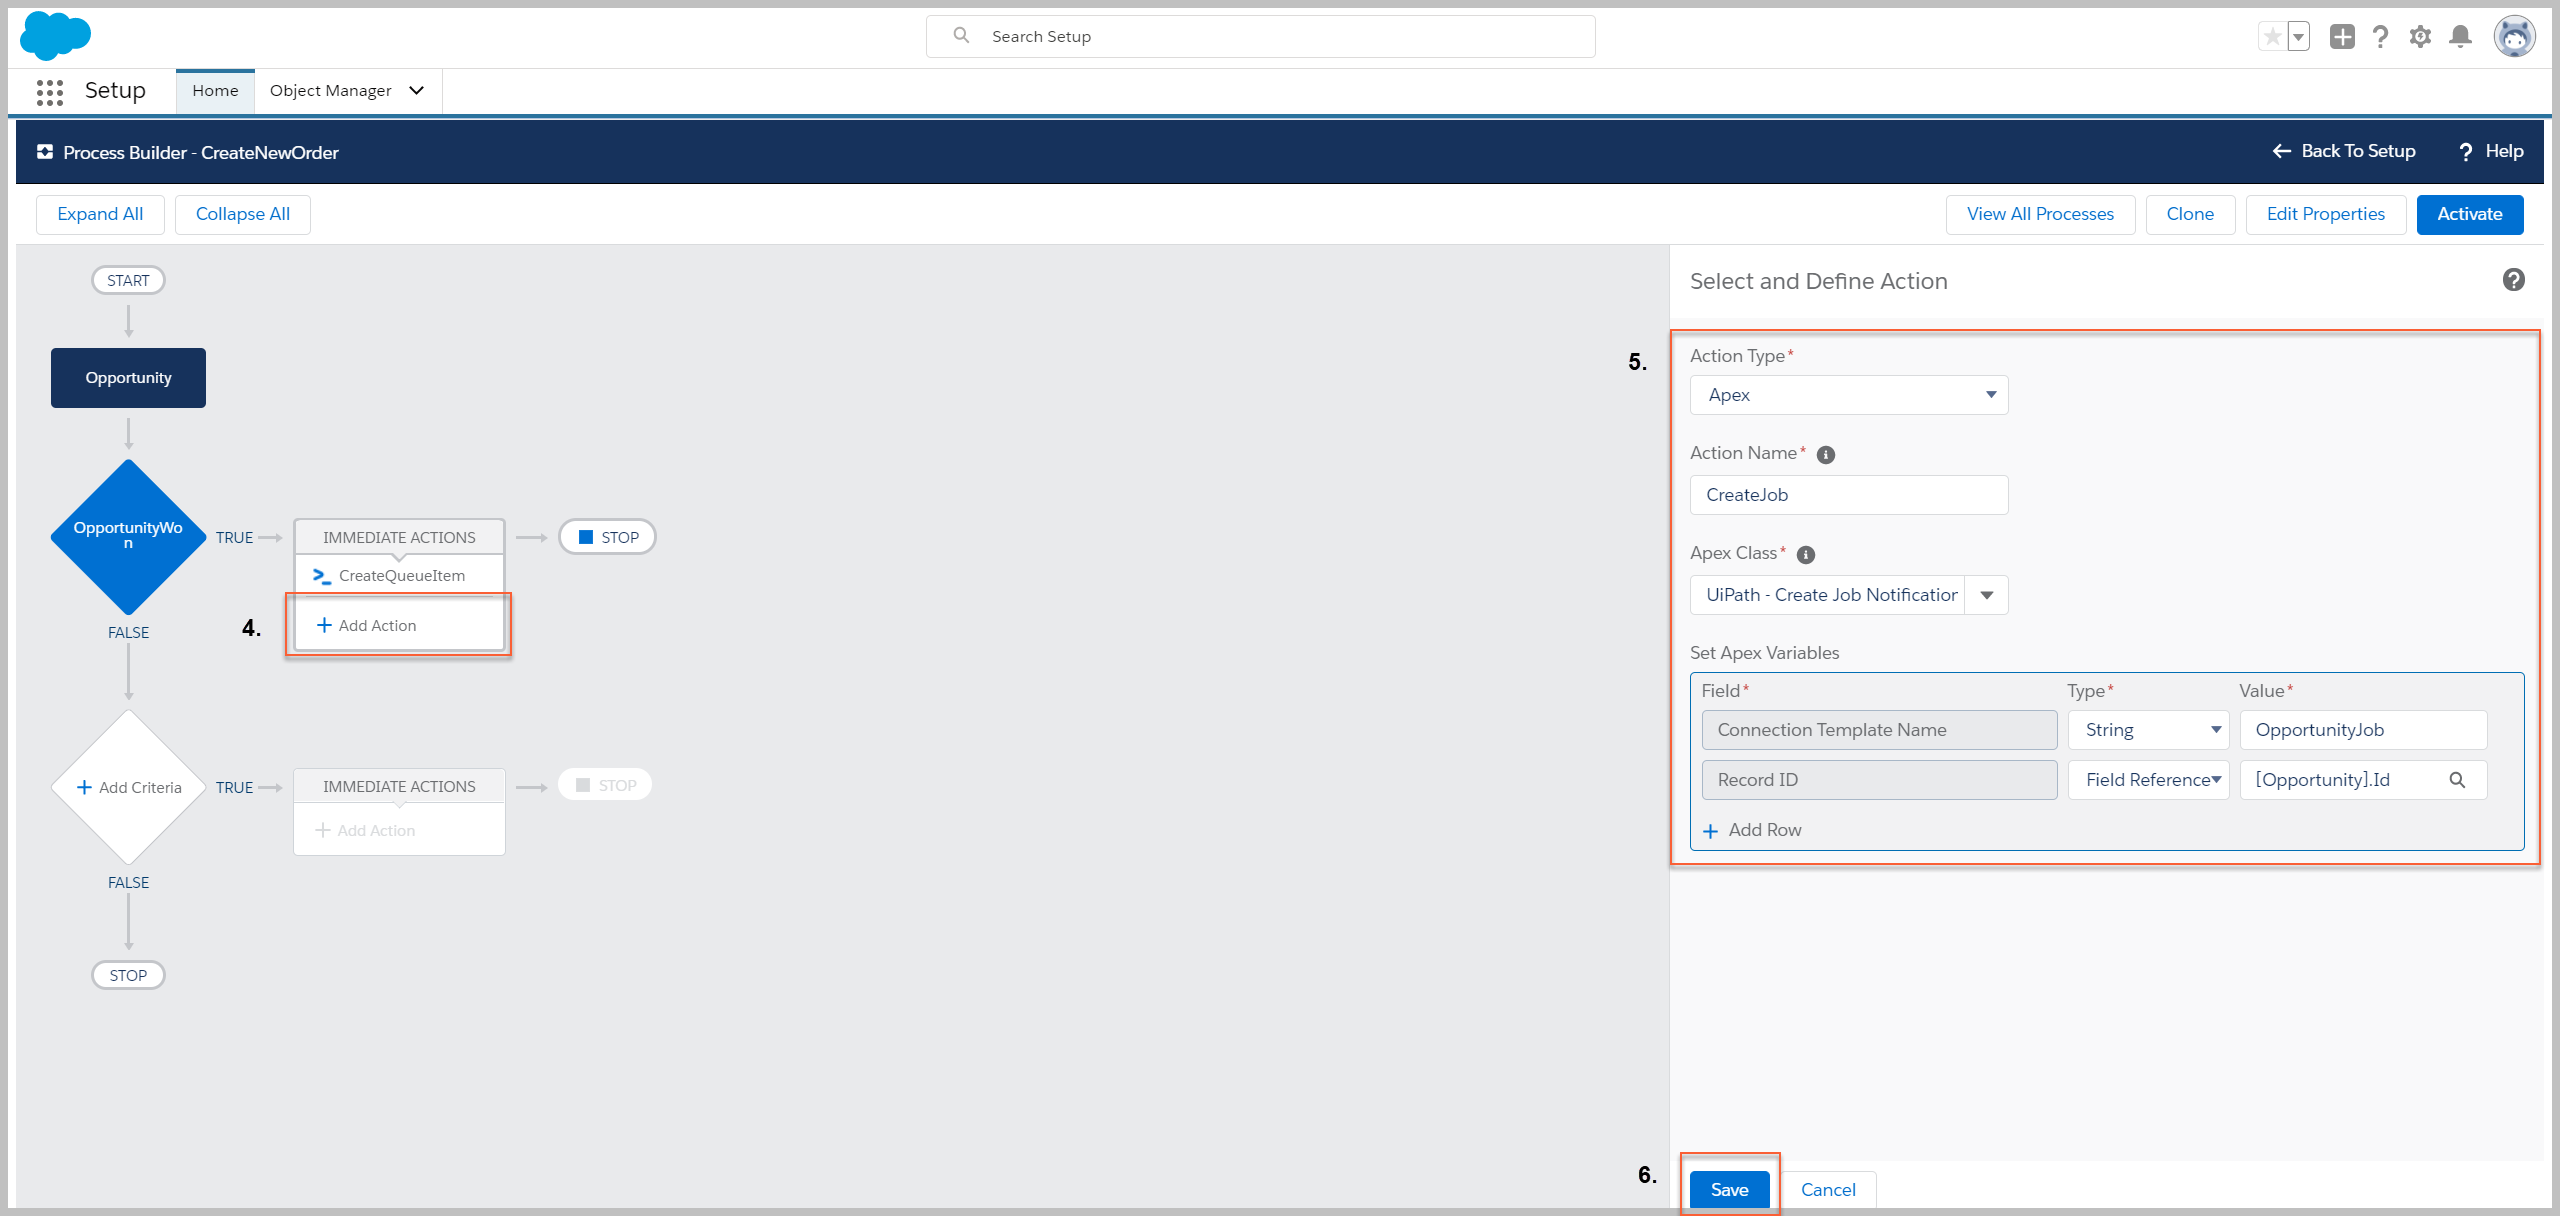
Task: Click the Process Builder title icon
Action: (x=45, y=152)
